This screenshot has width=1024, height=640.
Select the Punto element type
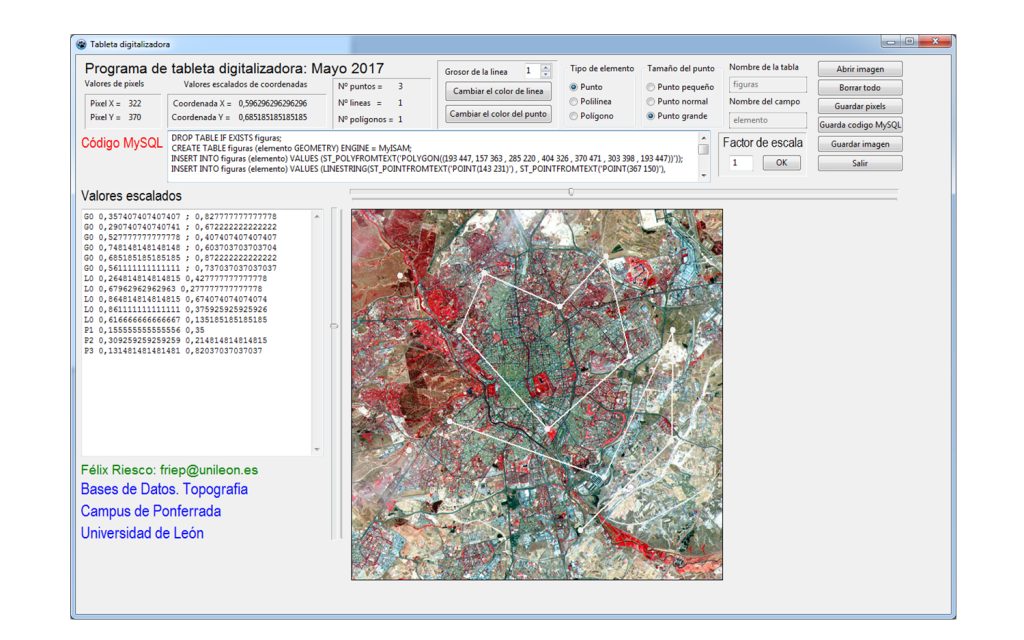click(574, 87)
